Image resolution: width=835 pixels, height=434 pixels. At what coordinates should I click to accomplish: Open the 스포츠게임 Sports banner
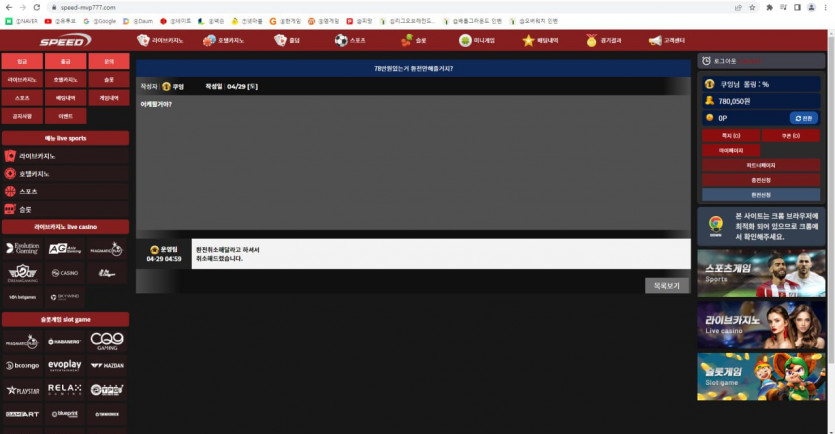click(x=761, y=273)
